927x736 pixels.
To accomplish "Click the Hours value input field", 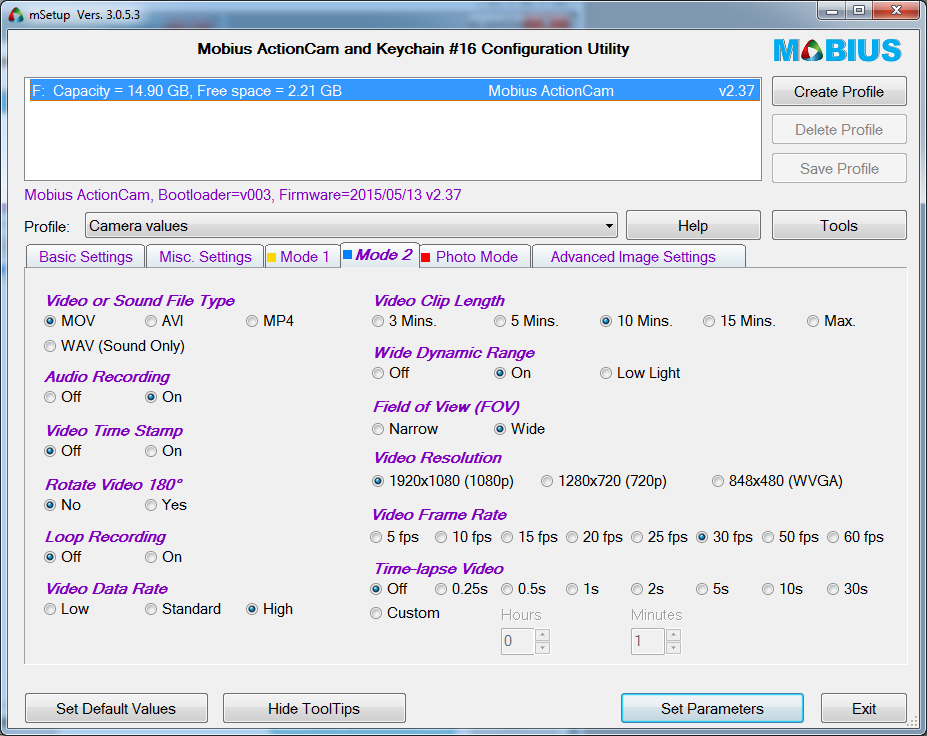I will point(518,641).
